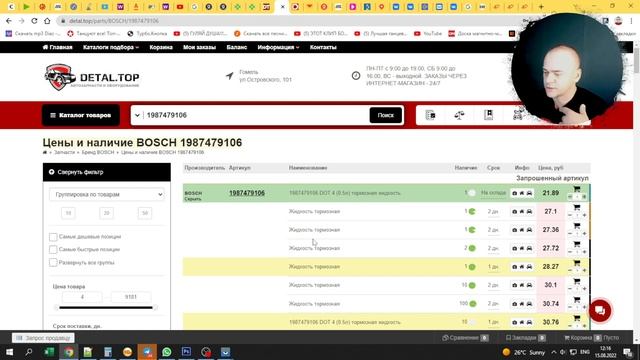The height and width of the screenshot is (360, 640).
Task: Click the browser address bar
Action: pyautogui.click(x=286, y=21)
